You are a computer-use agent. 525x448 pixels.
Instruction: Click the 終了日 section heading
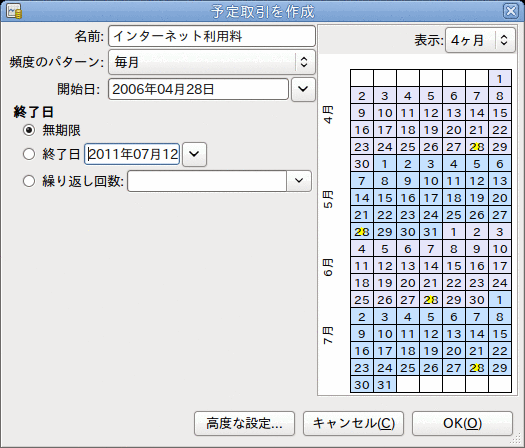33,112
